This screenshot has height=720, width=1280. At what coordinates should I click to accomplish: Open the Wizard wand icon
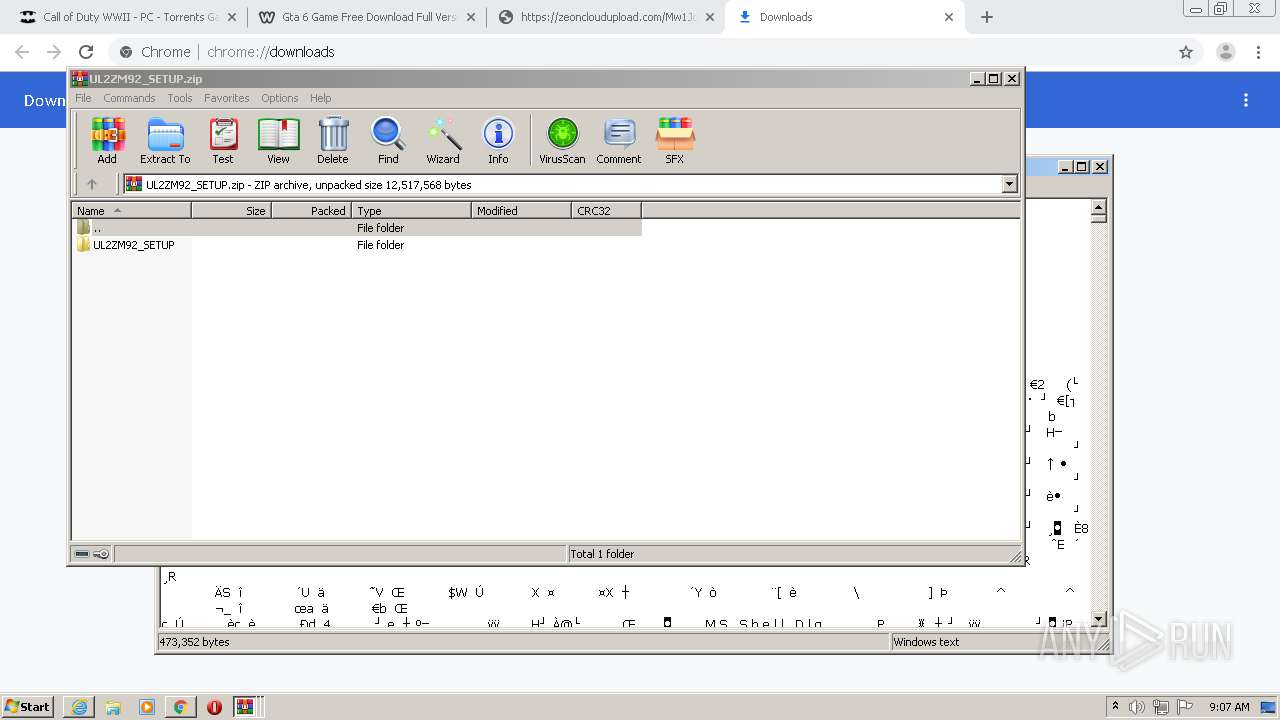(443, 141)
